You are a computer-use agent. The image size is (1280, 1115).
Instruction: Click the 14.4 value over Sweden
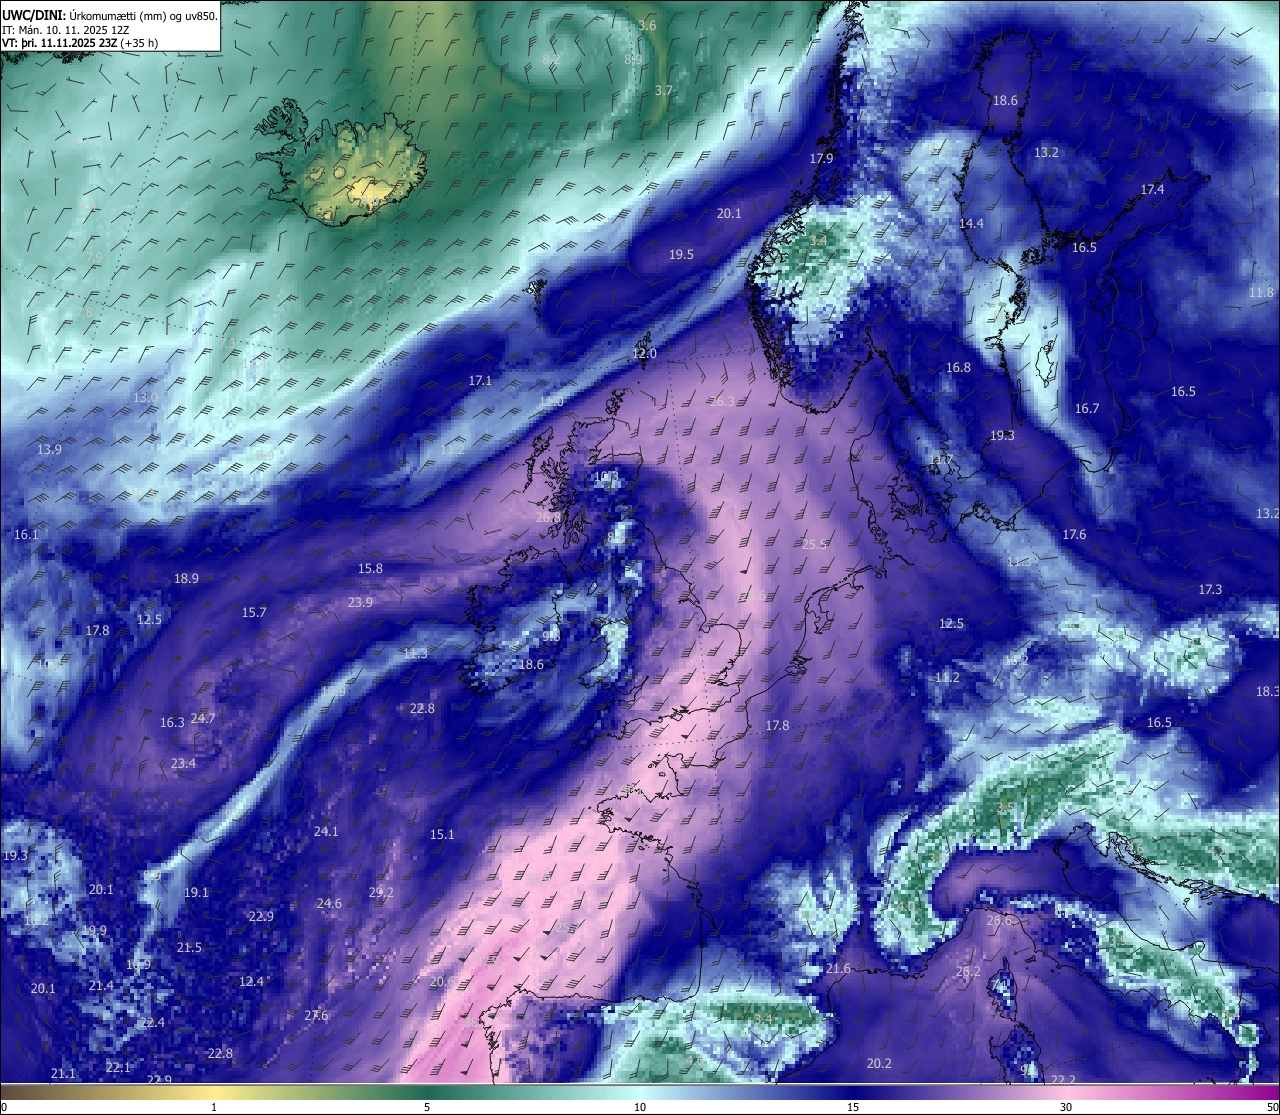pos(971,223)
